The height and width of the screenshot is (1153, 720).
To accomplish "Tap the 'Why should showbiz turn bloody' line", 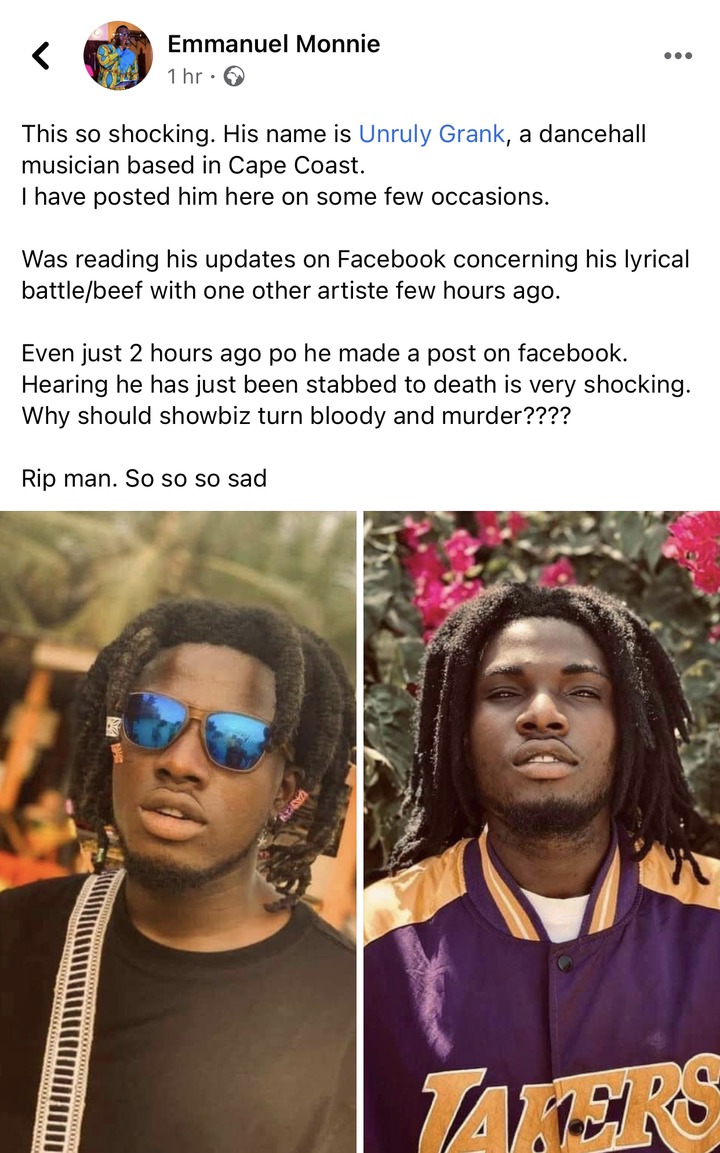I will tap(296, 416).
